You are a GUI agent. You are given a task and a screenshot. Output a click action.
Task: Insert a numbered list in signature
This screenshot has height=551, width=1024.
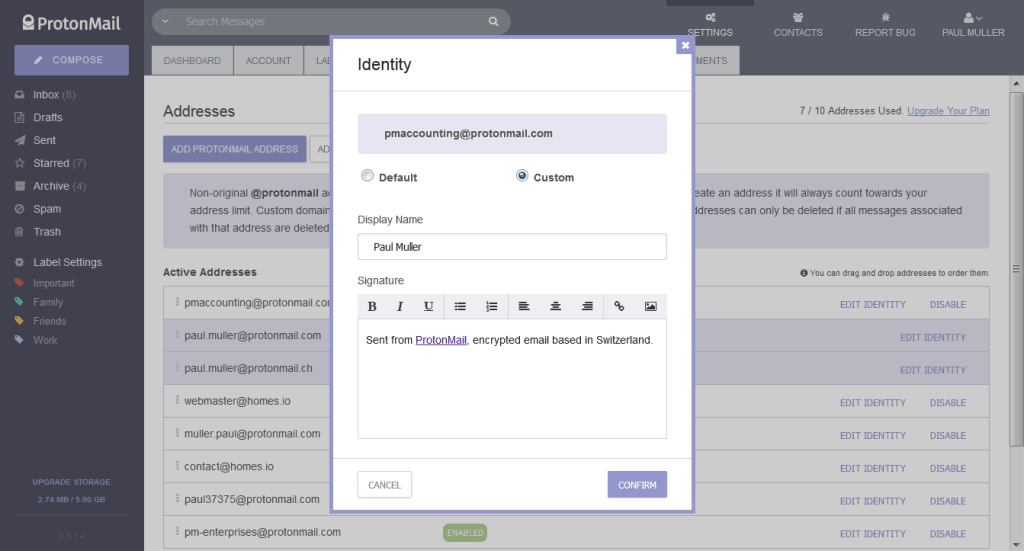492,306
